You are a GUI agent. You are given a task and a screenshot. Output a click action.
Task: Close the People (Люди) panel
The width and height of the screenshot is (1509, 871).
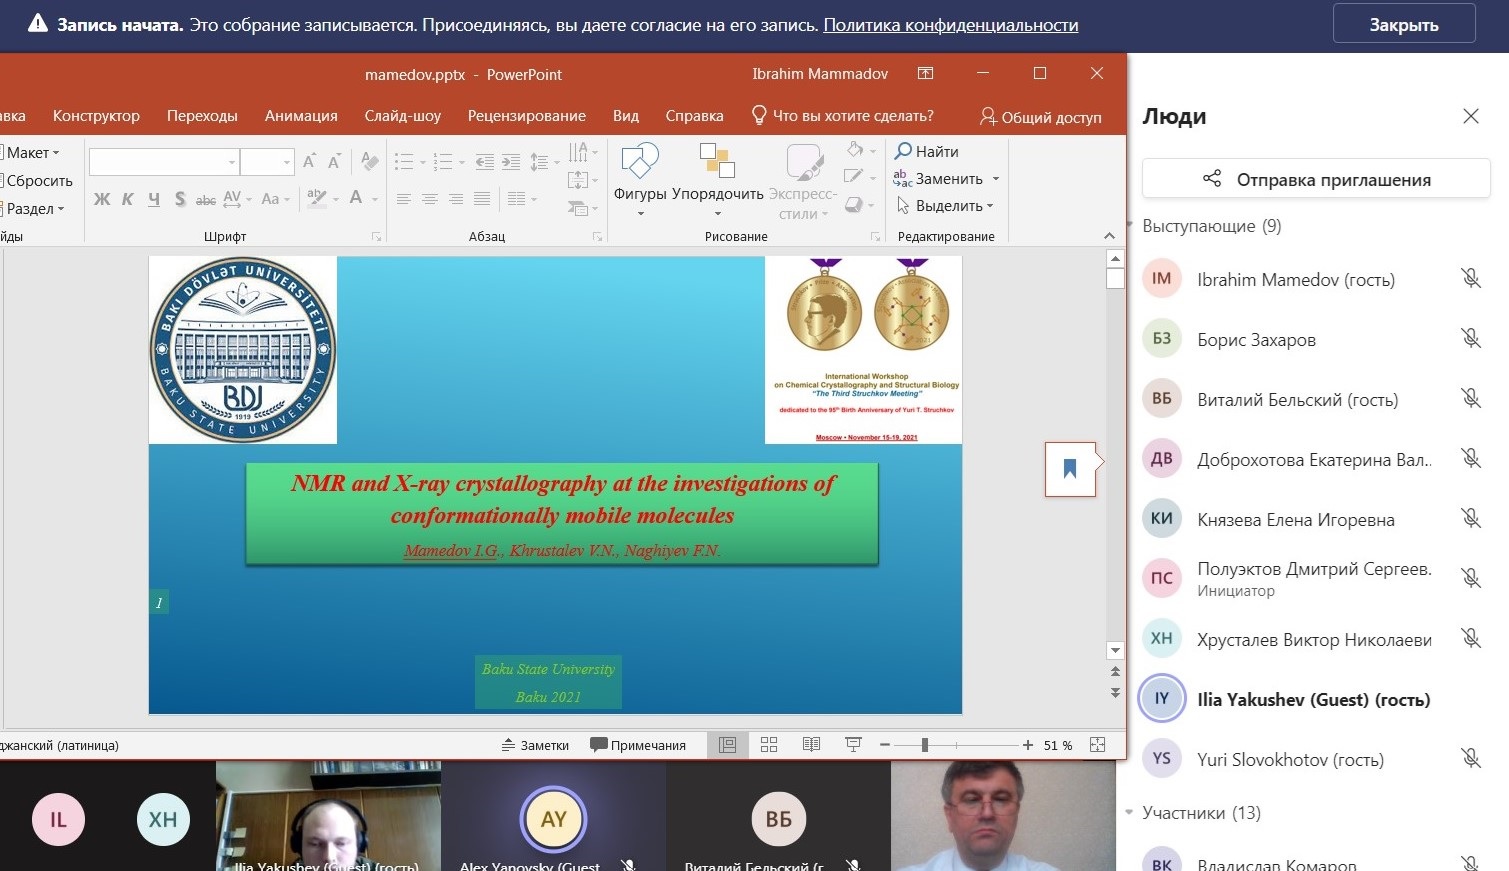click(x=1470, y=116)
